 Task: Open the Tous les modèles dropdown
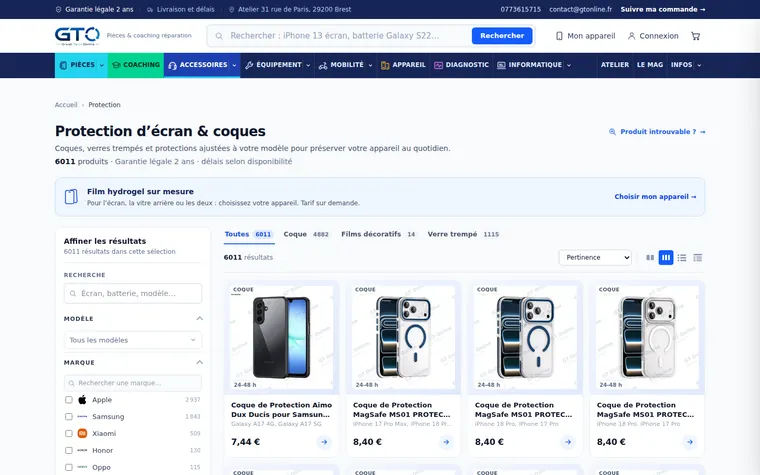(x=133, y=340)
